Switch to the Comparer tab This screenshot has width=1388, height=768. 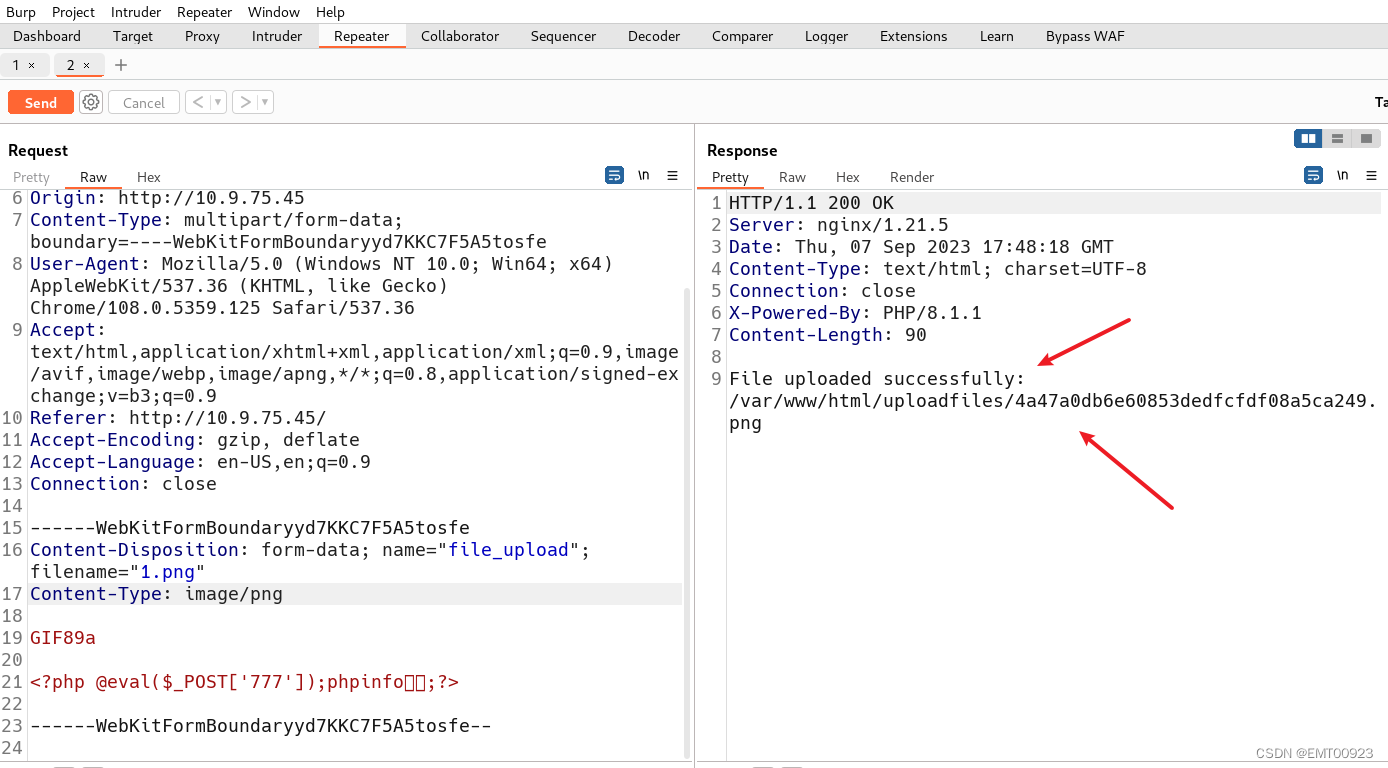click(x=742, y=36)
